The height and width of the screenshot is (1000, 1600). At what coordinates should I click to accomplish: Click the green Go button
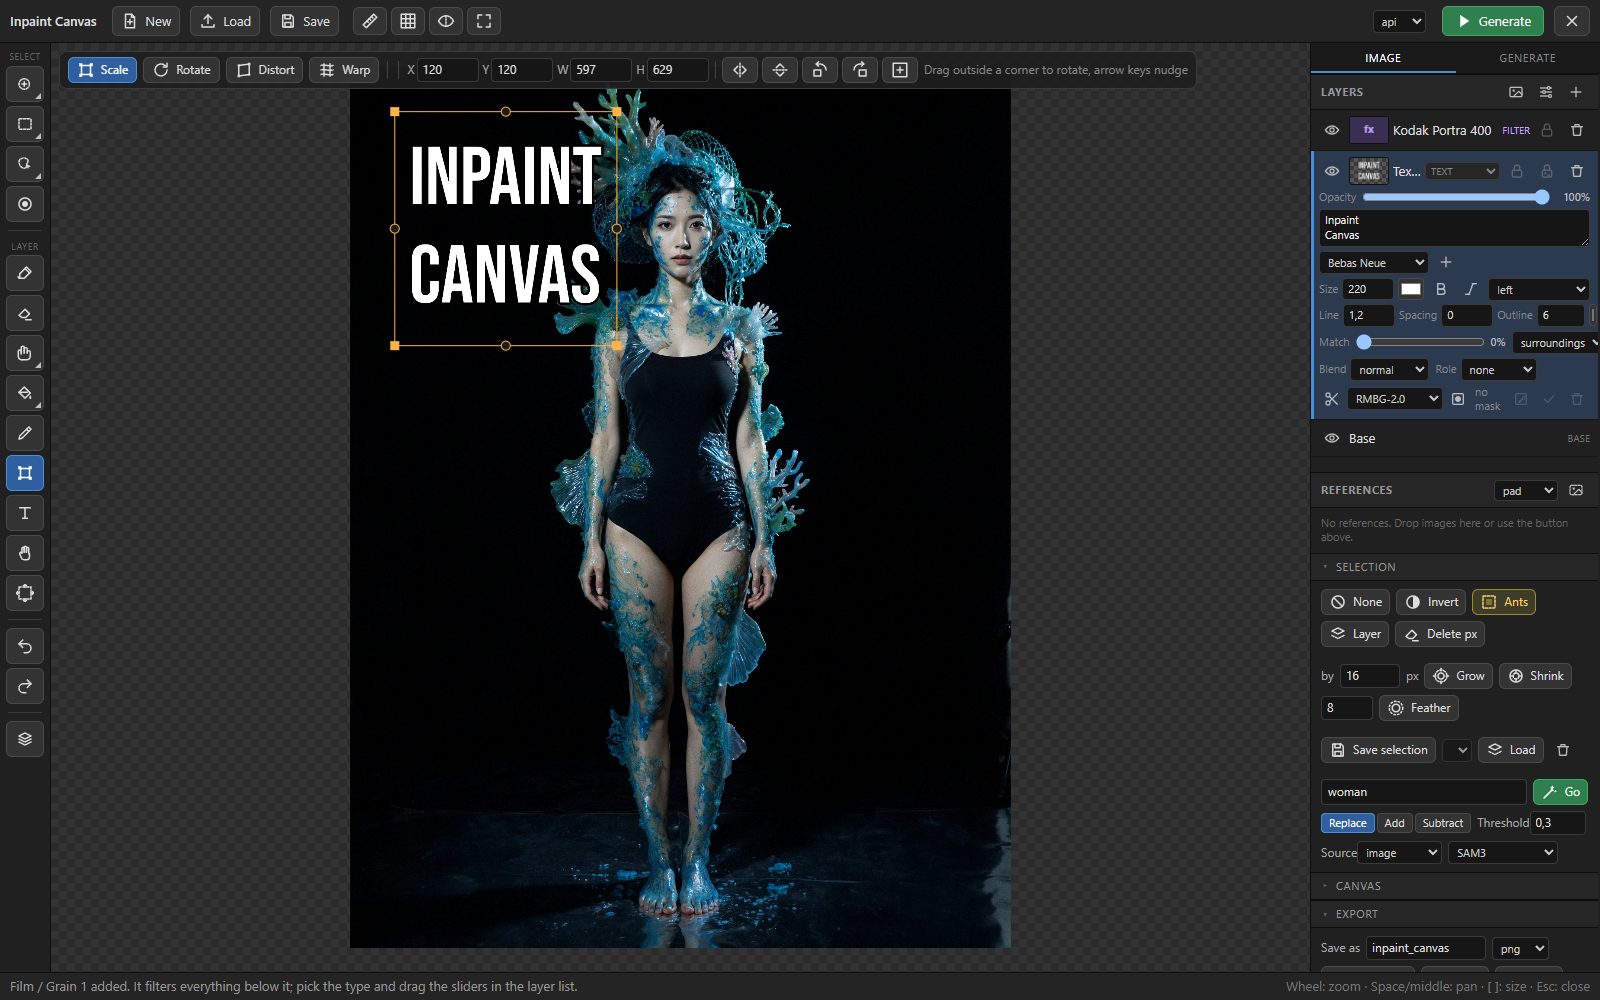[x=1560, y=792]
